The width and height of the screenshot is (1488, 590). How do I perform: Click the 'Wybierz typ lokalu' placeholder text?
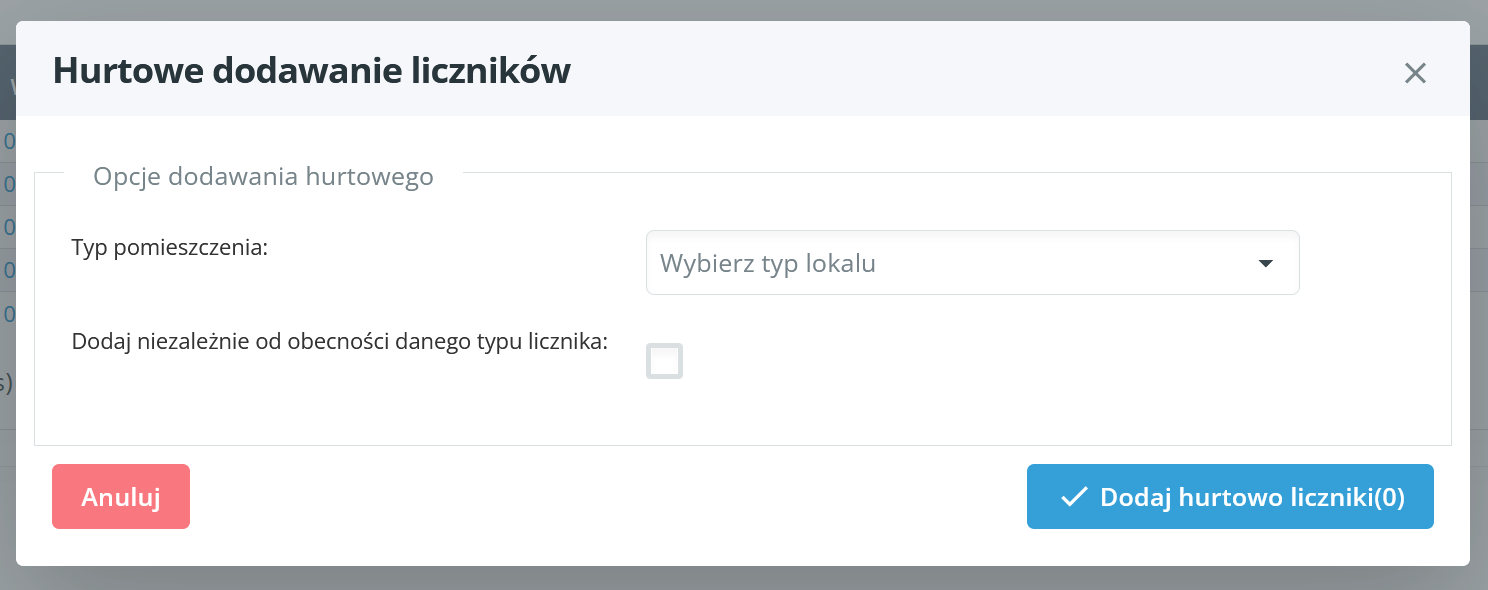point(768,264)
